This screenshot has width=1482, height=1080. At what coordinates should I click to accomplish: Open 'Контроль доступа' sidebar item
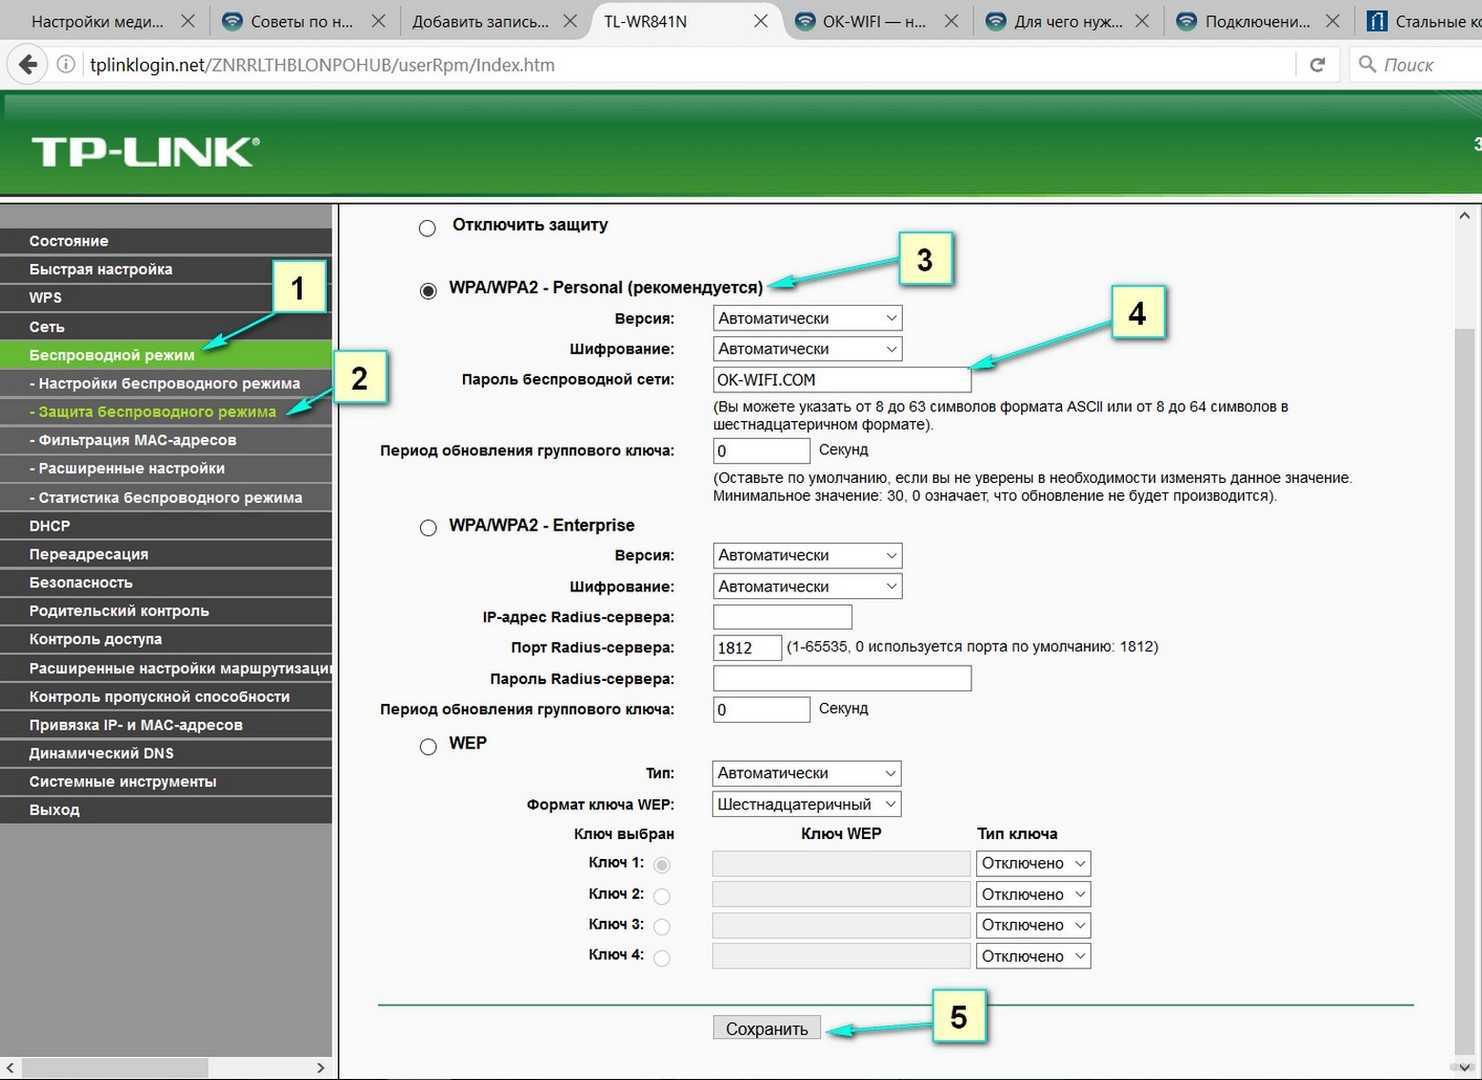[x=166, y=639]
